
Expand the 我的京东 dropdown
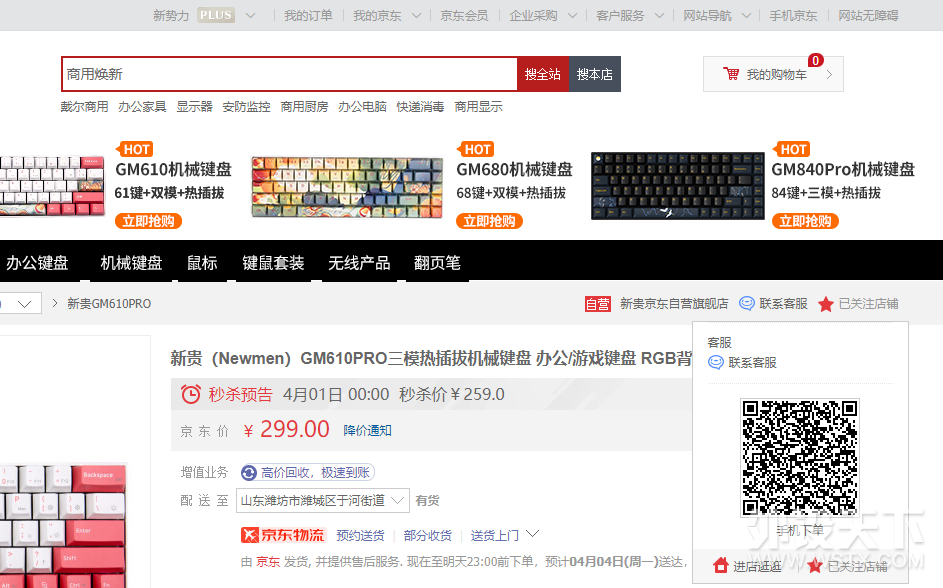click(416, 16)
